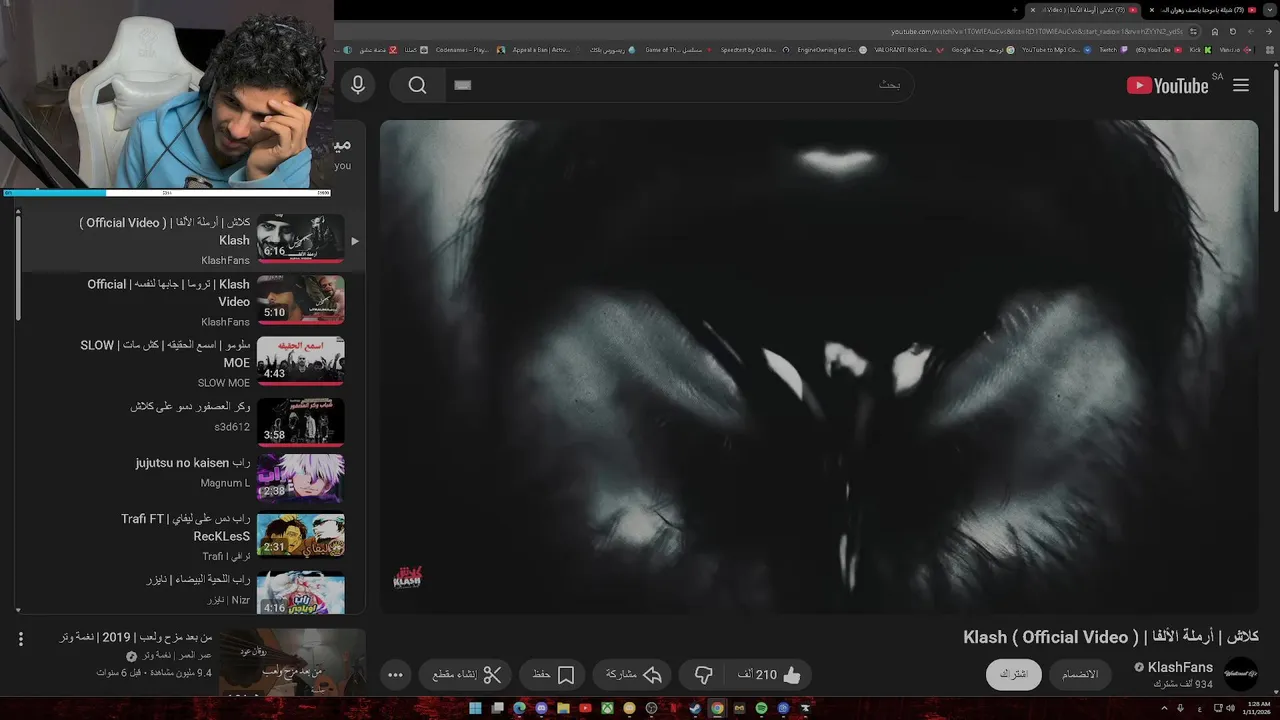Click the stream progress bar under webcam
1280x720 pixels.
pos(166,193)
